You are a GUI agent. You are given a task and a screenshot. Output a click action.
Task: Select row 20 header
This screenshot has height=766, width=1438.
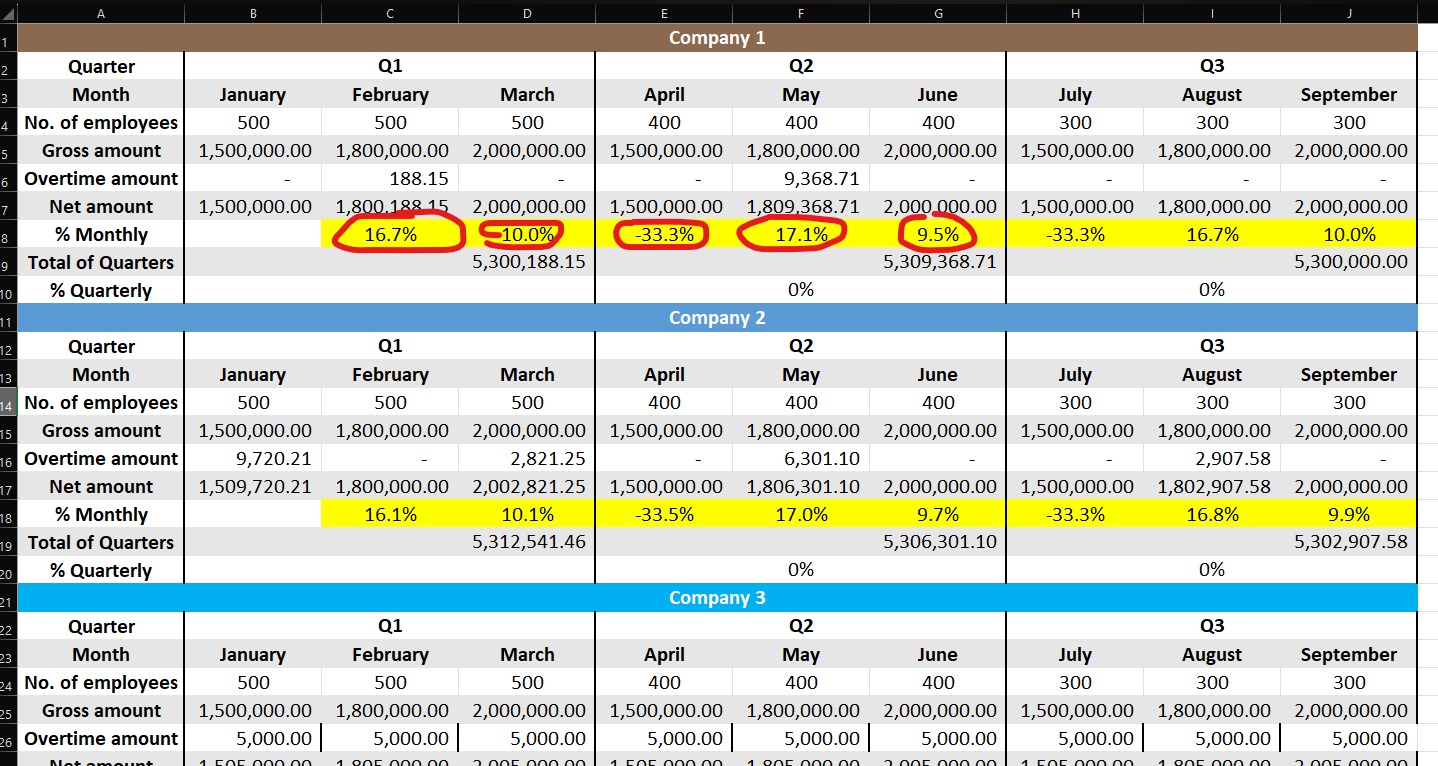[8, 571]
